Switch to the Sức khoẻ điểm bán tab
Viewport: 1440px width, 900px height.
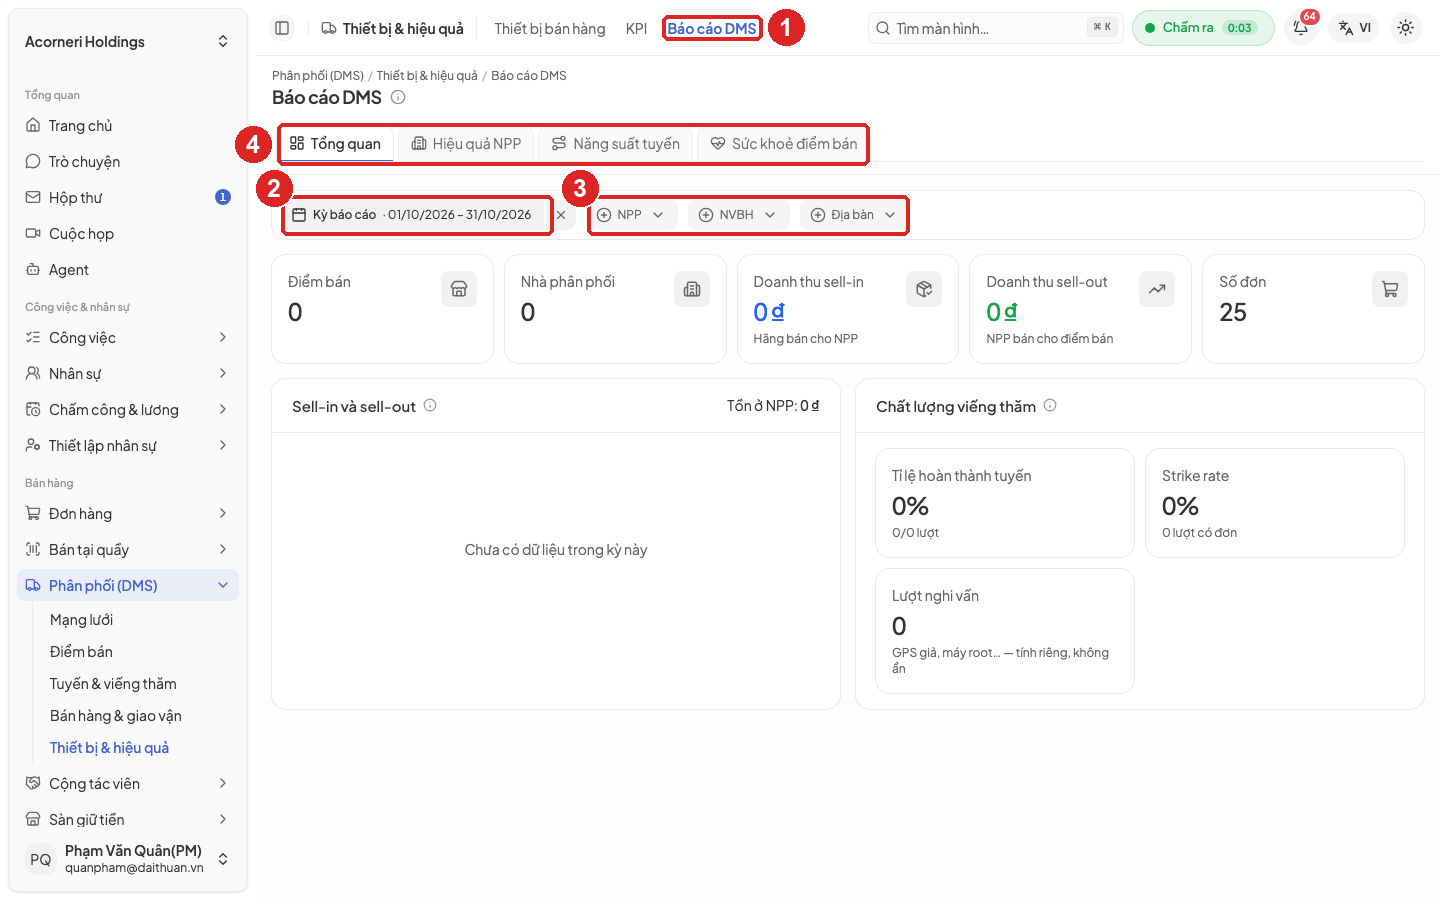point(784,144)
